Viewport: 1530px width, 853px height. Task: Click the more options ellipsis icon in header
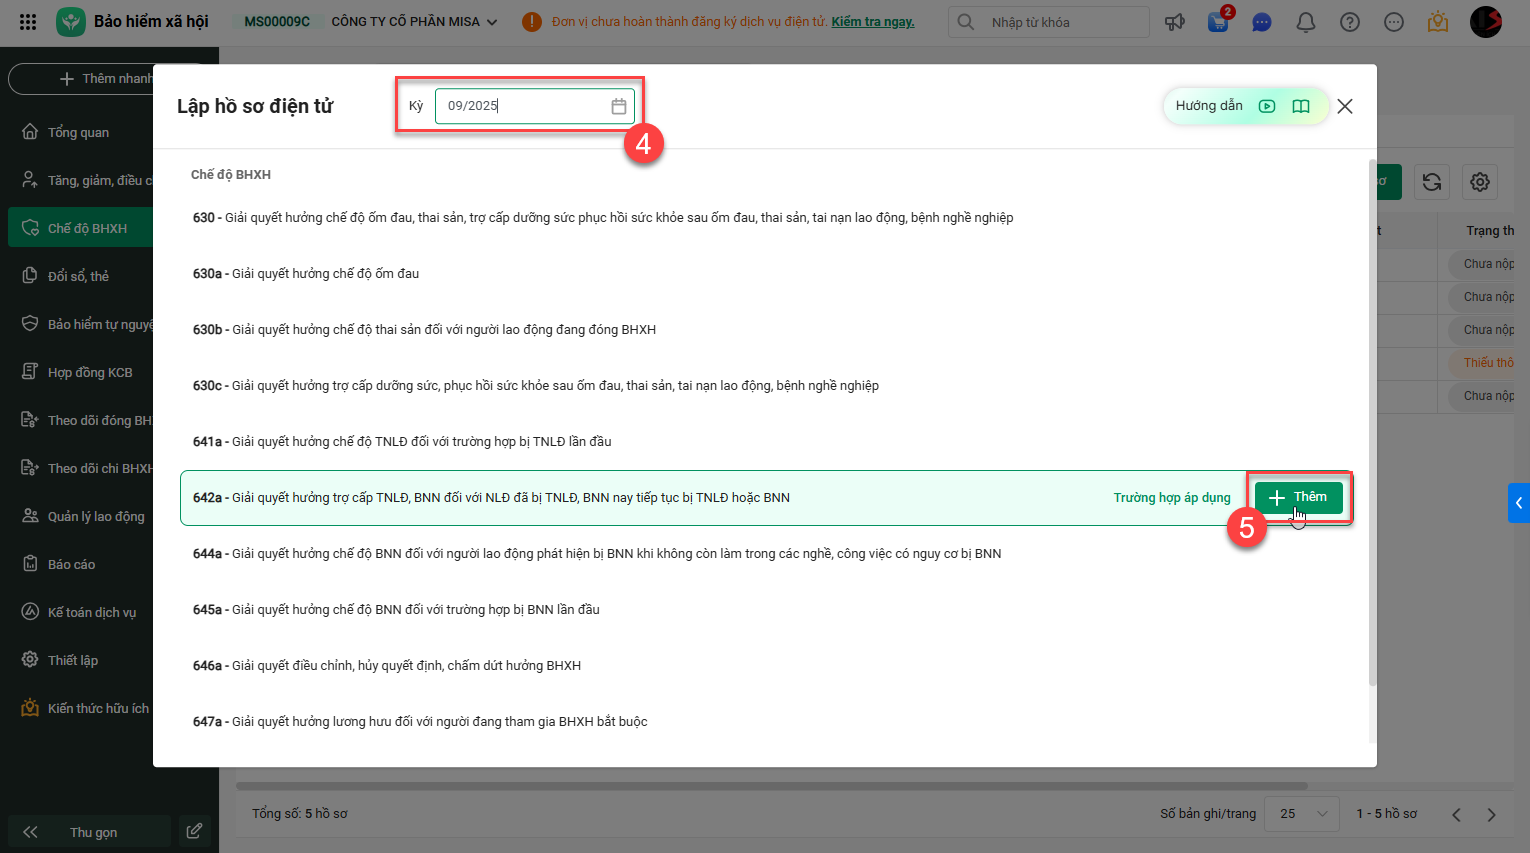(1394, 22)
